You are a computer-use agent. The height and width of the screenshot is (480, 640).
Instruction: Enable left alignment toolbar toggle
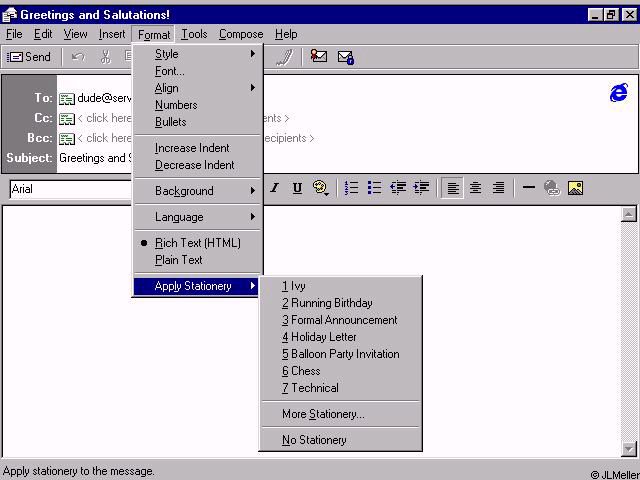point(453,188)
